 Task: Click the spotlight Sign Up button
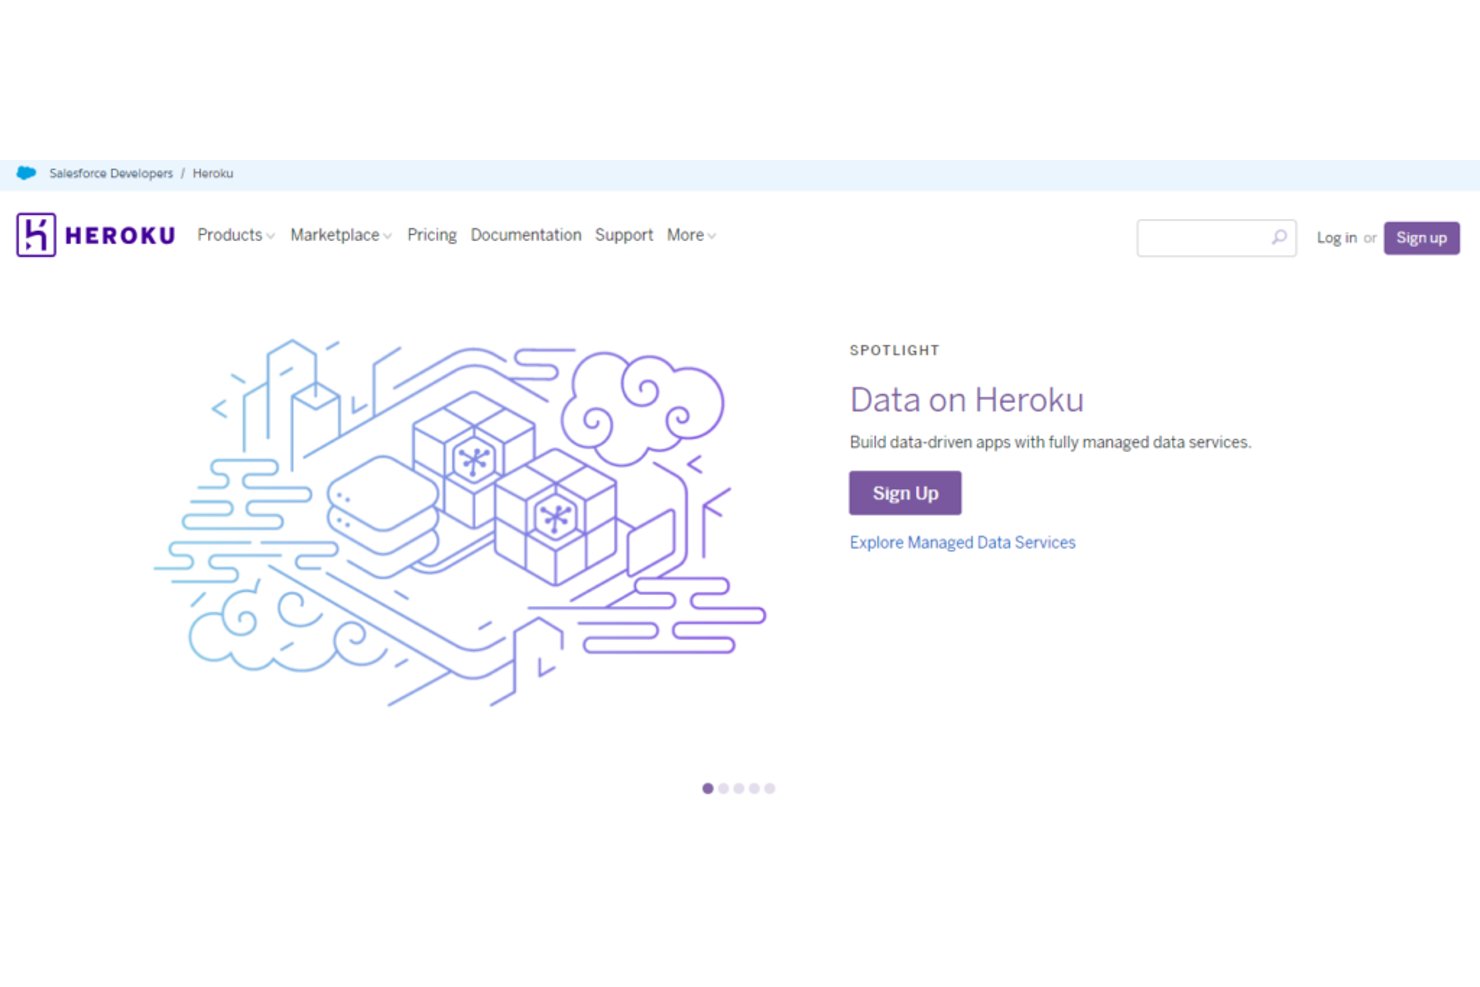coord(905,493)
